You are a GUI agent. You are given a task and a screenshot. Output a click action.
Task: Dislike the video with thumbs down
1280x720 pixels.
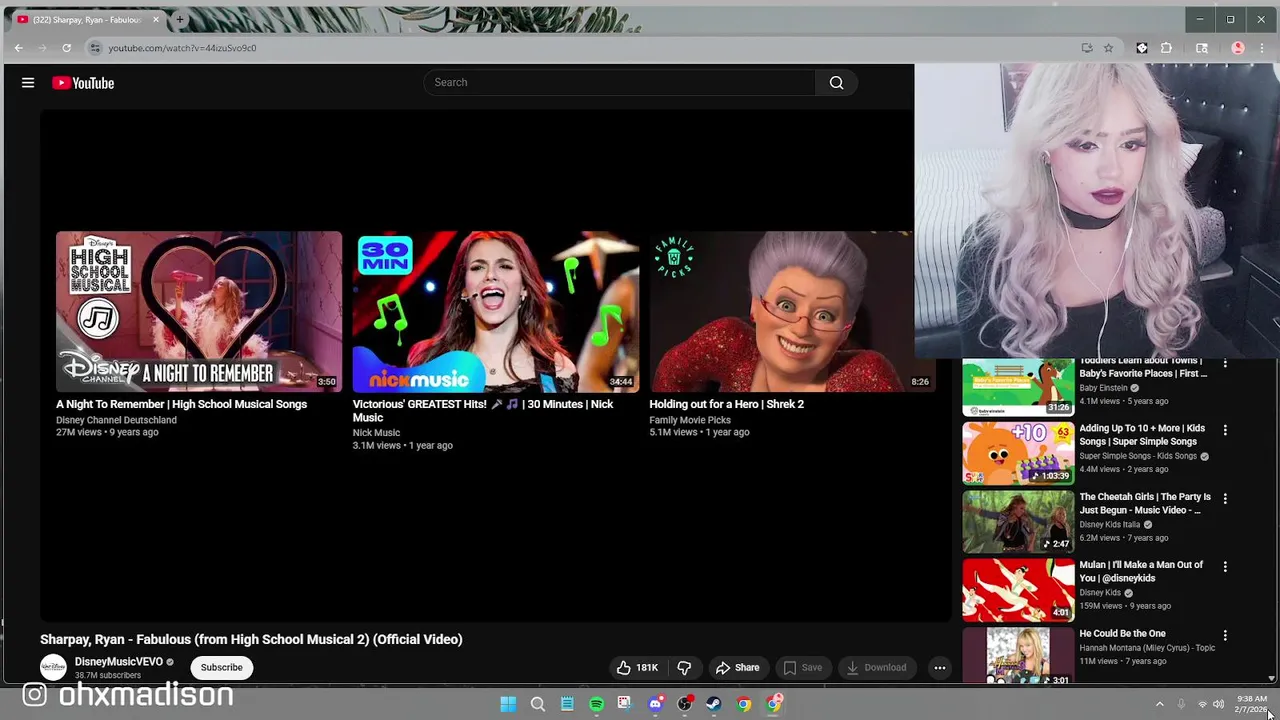(685, 667)
